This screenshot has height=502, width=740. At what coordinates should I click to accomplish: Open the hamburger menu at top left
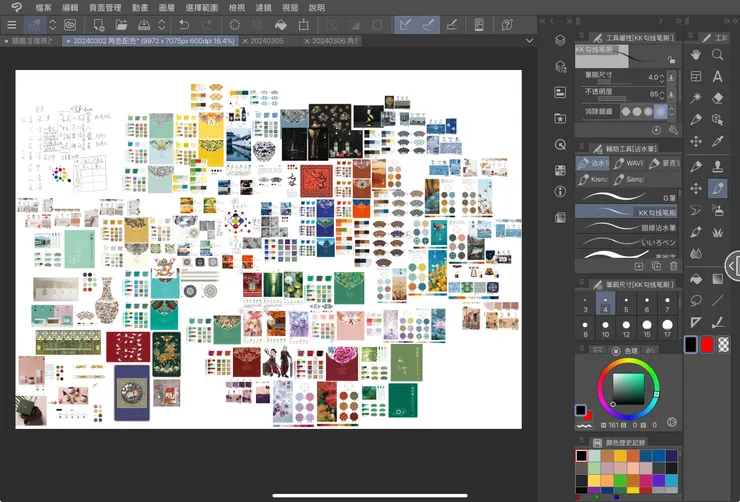(x=11, y=24)
